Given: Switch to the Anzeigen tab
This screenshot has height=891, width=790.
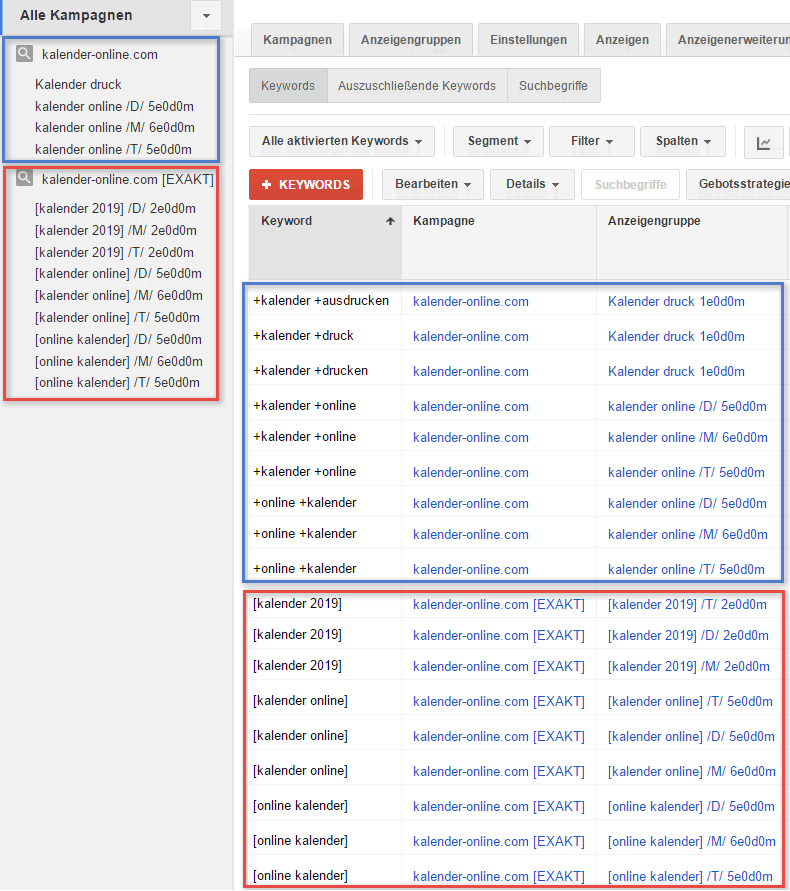Looking at the screenshot, I should point(622,40).
